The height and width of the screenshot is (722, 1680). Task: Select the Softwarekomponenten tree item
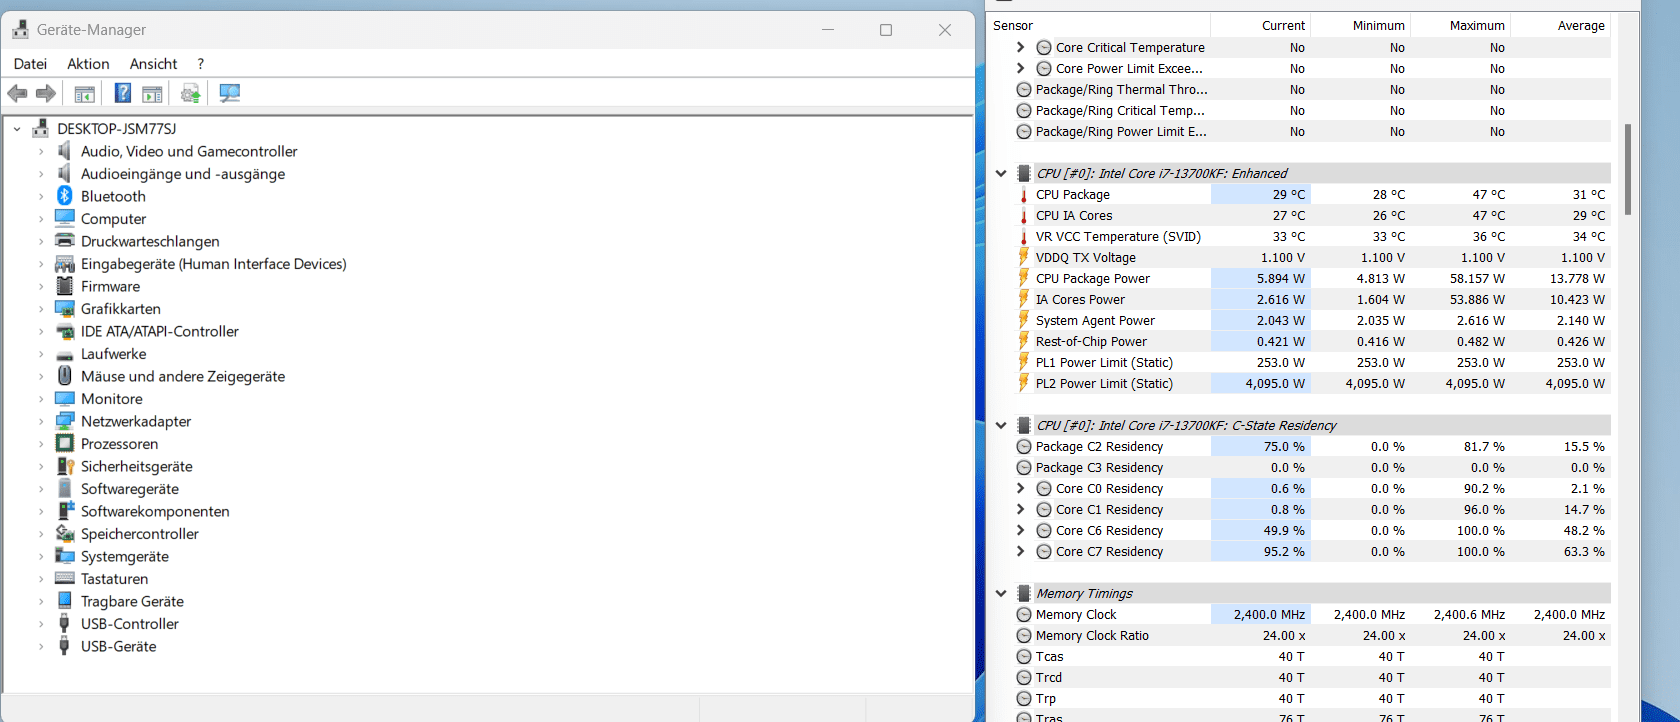(154, 511)
